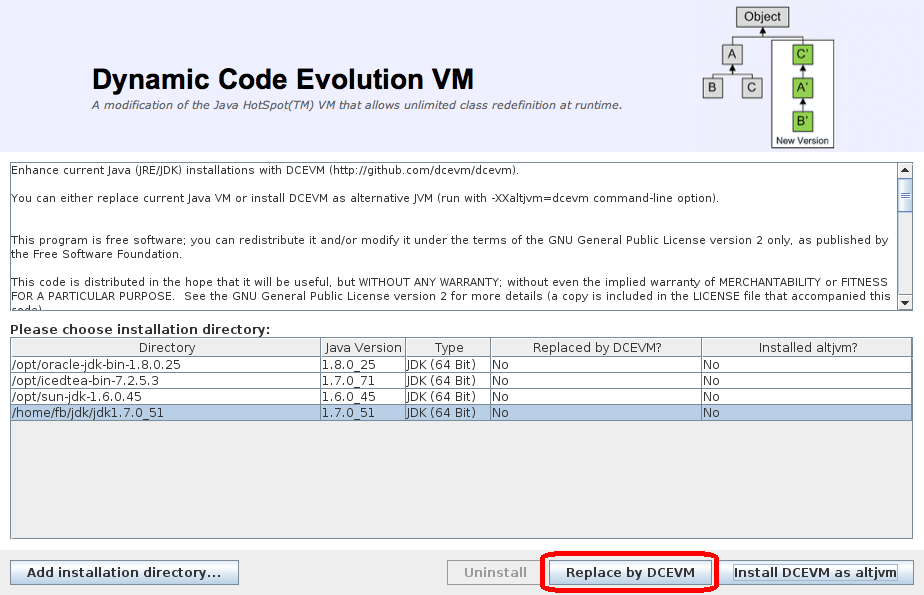924x595 pixels.
Task: Click Install DCEVM as altjvm button
Action: pos(816,573)
